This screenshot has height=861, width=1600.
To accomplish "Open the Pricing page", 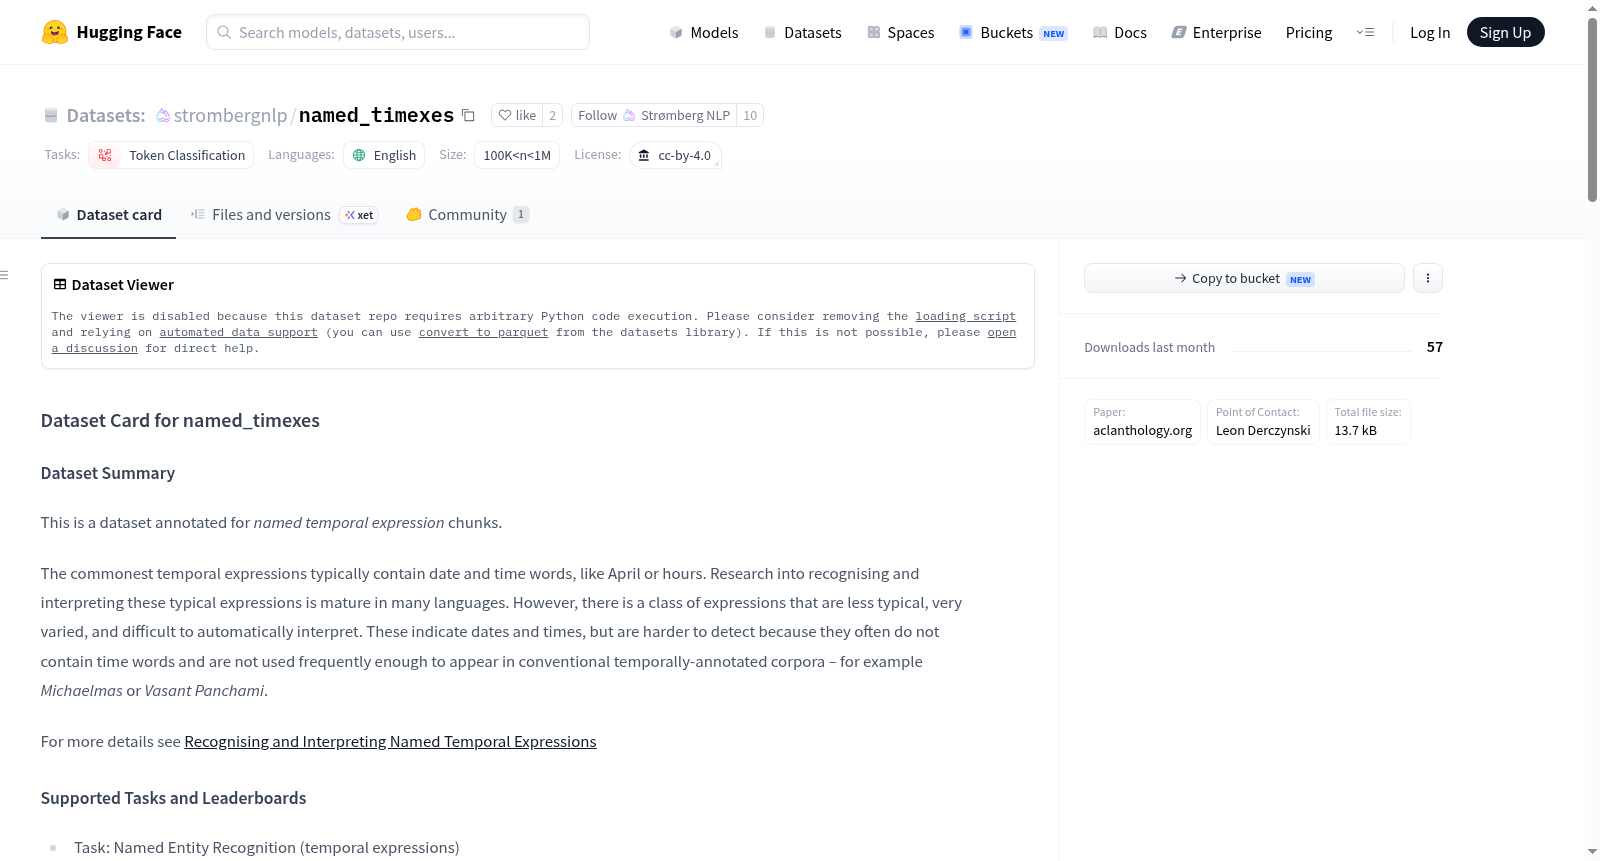I will [x=1309, y=32].
